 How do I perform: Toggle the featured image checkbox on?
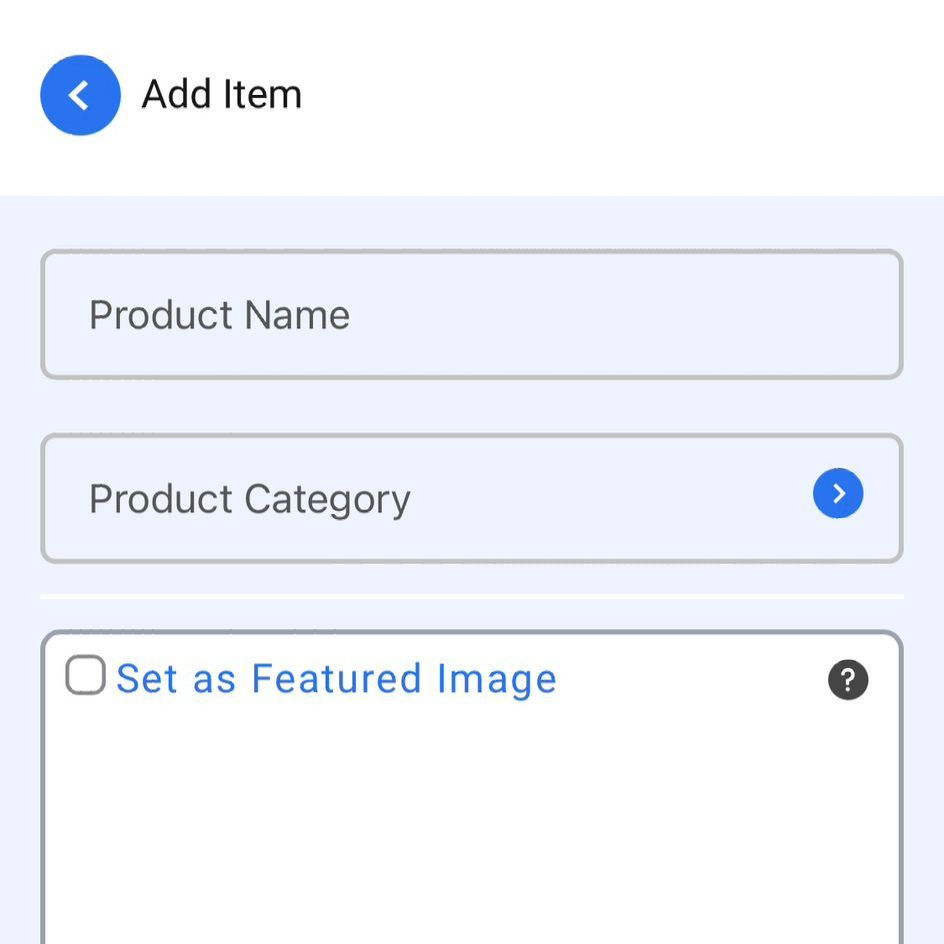tap(85, 675)
